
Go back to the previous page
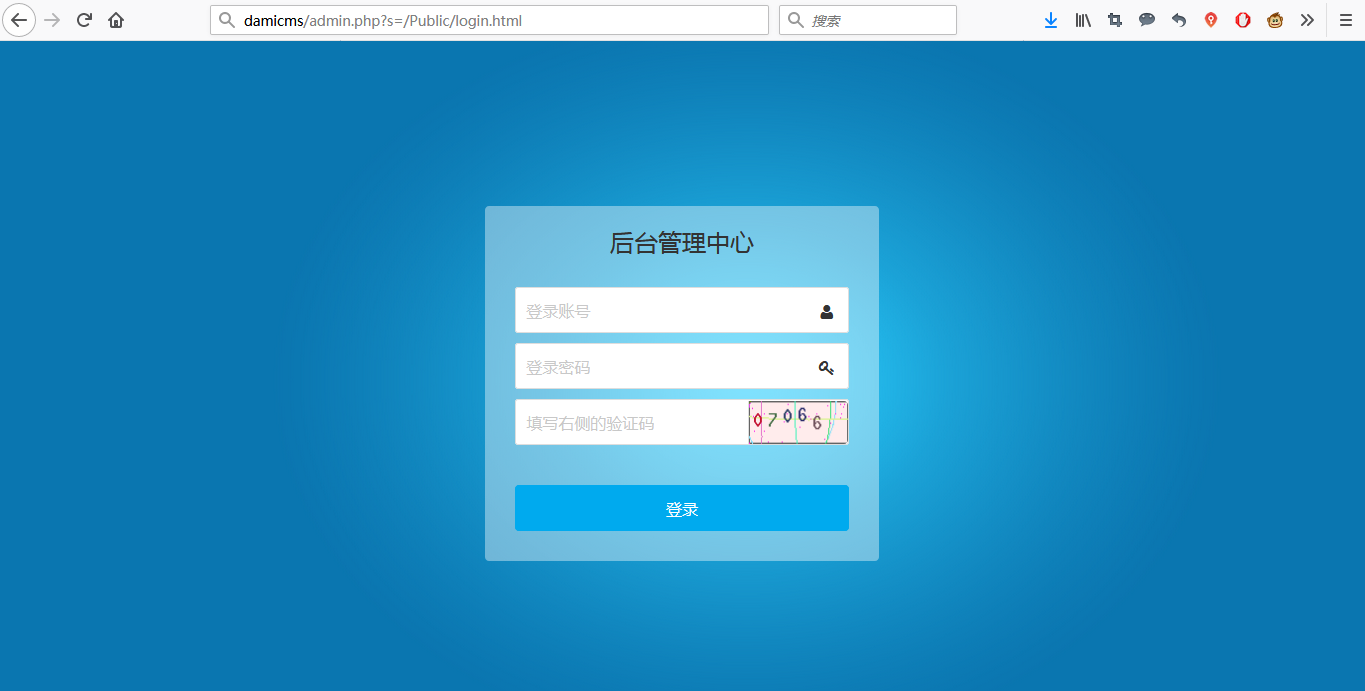tap(19, 20)
